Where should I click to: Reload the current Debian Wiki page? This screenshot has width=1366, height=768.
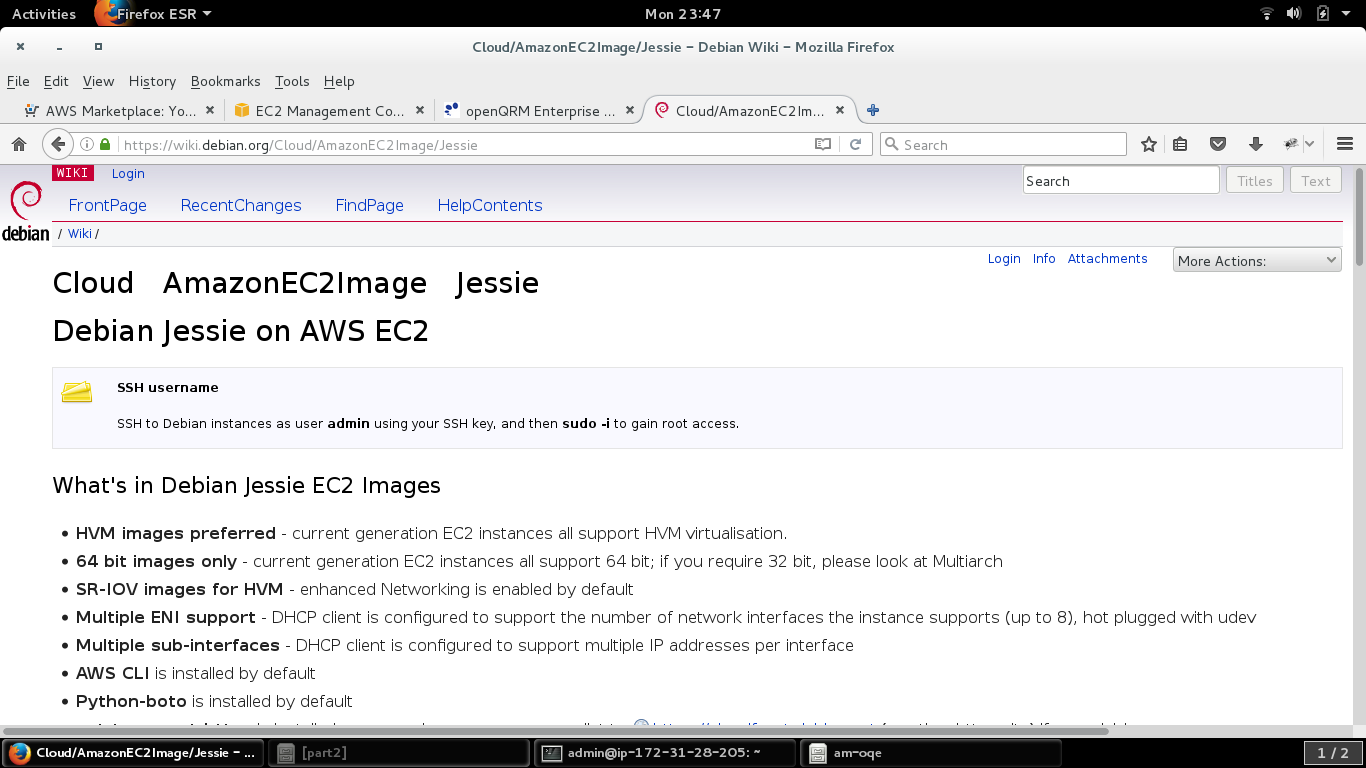coord(856,144)
